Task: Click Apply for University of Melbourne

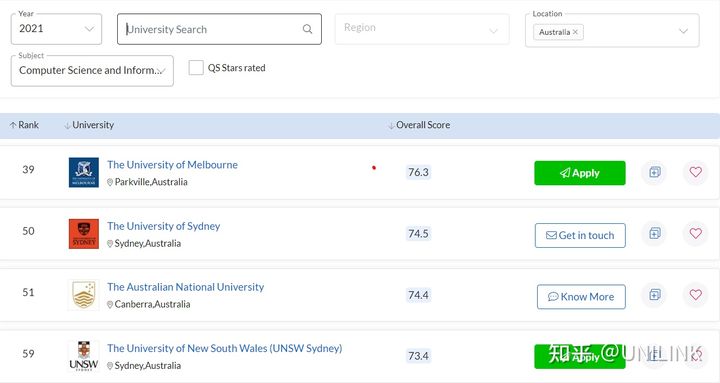Action: point(579,173)
